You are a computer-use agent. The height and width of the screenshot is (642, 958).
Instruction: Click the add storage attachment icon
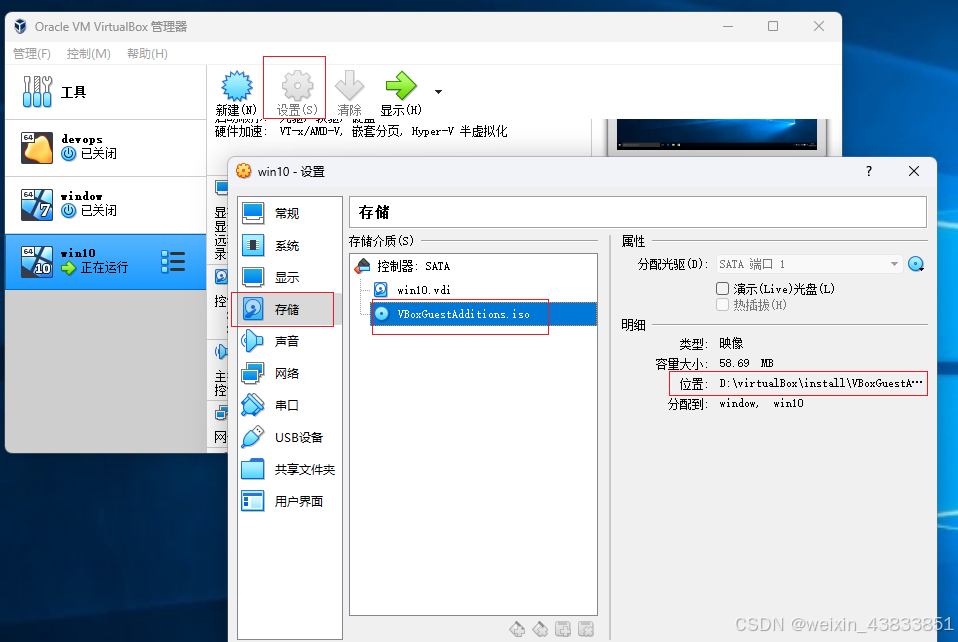(563, 629)
